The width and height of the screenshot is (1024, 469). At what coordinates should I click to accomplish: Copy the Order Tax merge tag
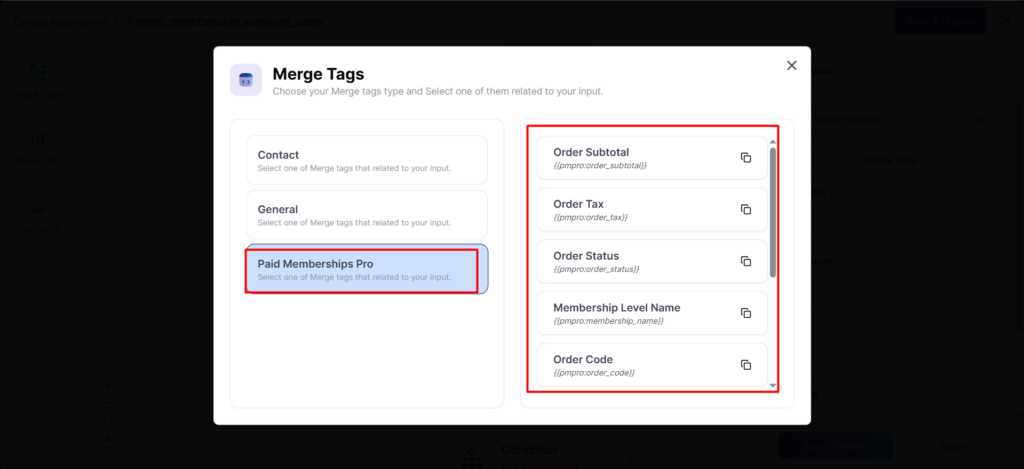(745, 209)
